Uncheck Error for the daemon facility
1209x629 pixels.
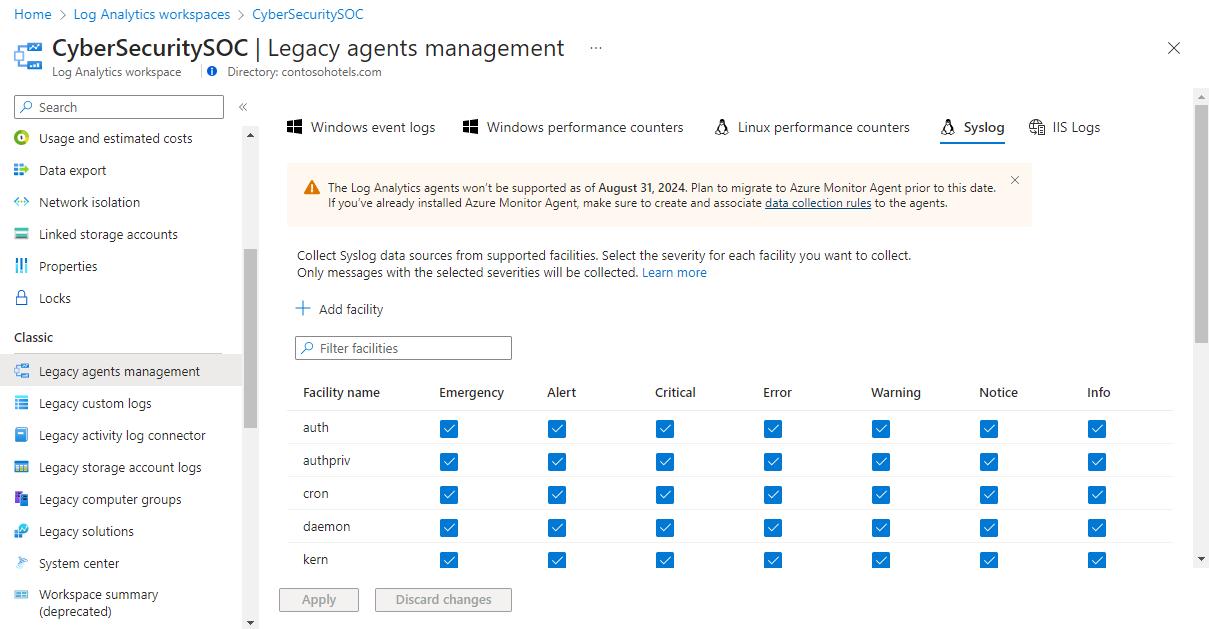pos(773,527)
